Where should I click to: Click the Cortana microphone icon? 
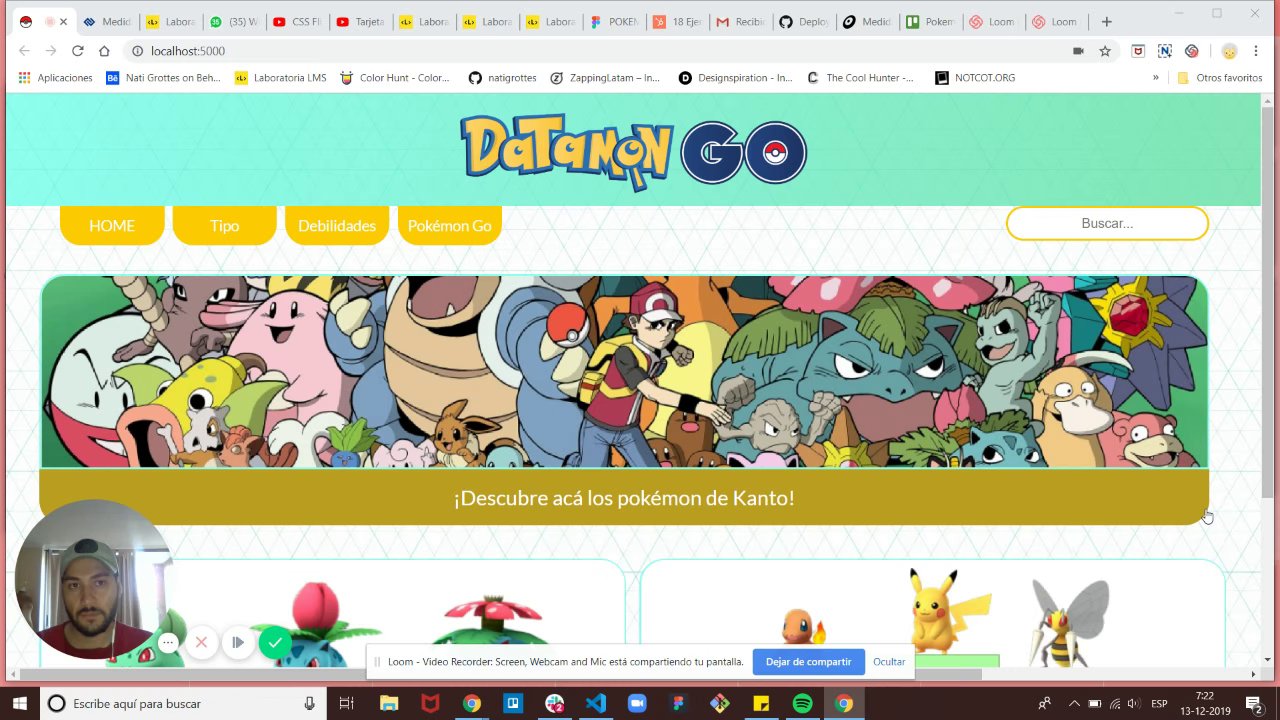pos(309,703)
